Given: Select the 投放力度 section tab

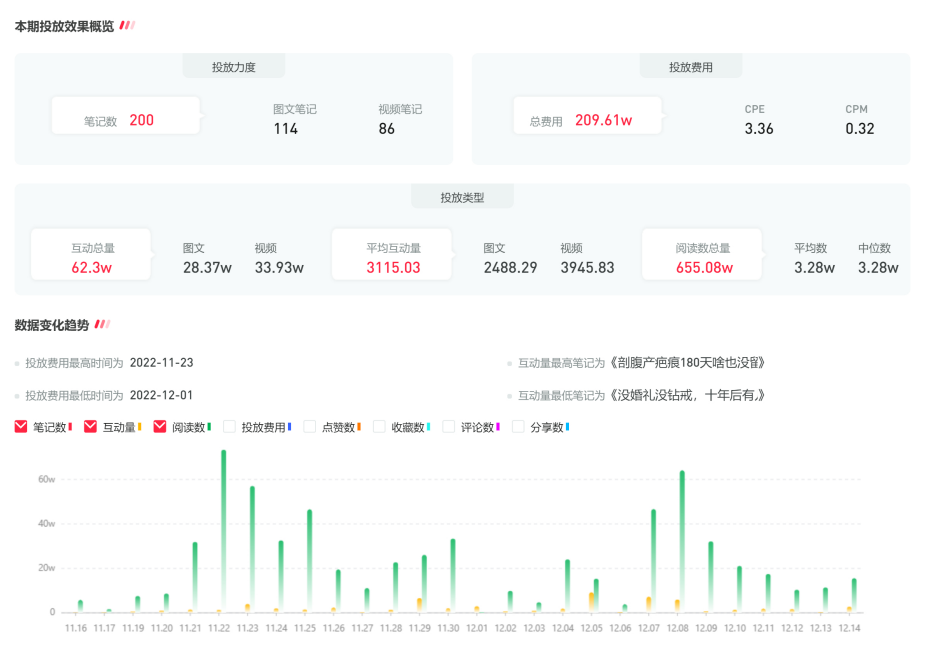Looking at the screenshot, I should pos(233,67).
